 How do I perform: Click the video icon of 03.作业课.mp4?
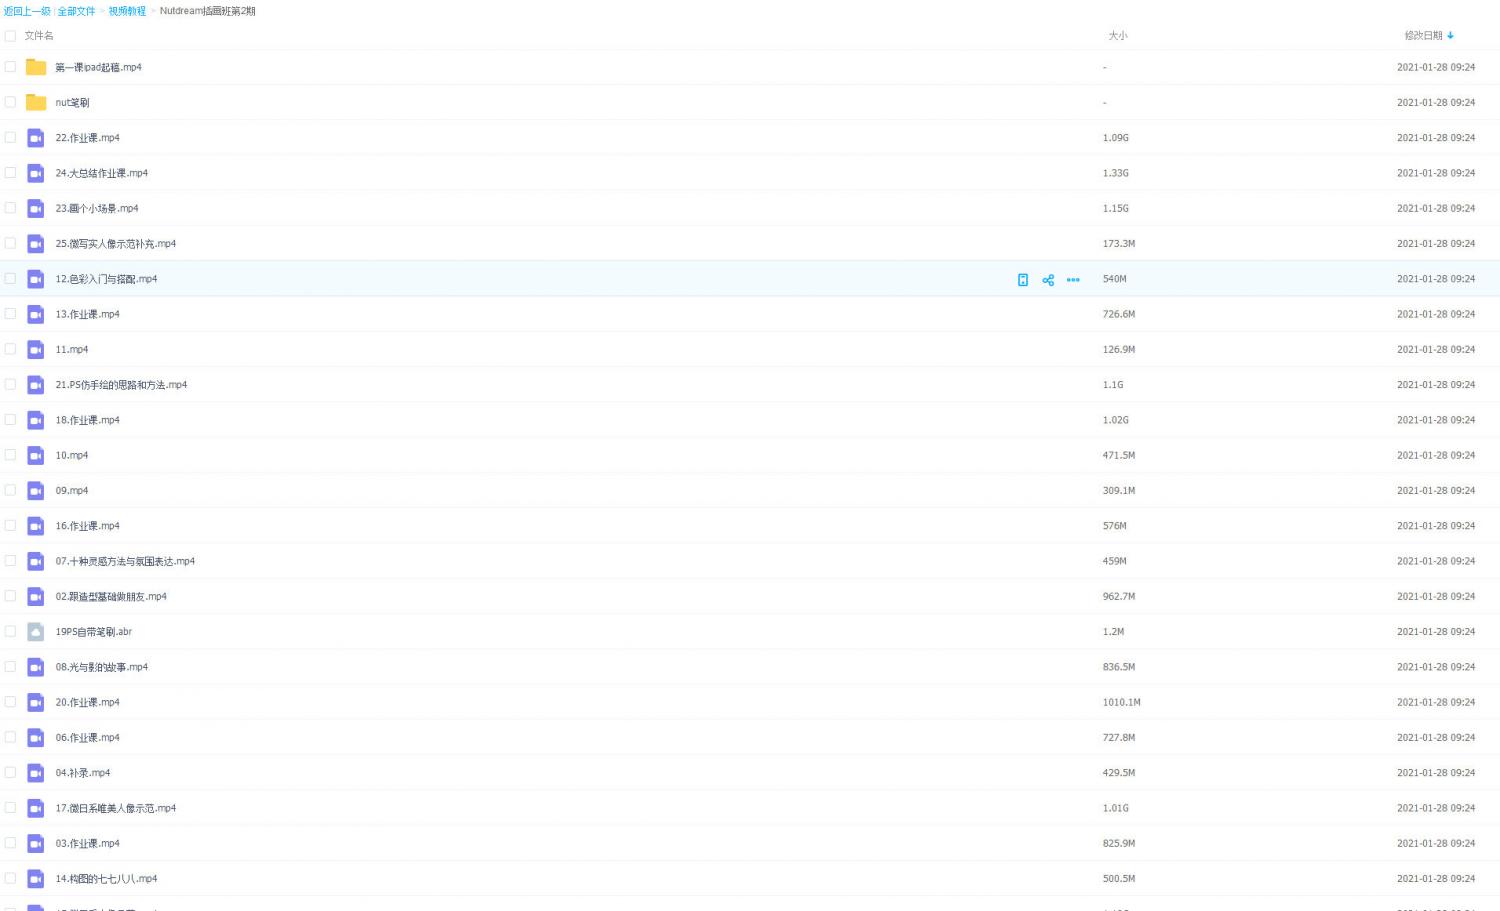(x=36, y=844)
